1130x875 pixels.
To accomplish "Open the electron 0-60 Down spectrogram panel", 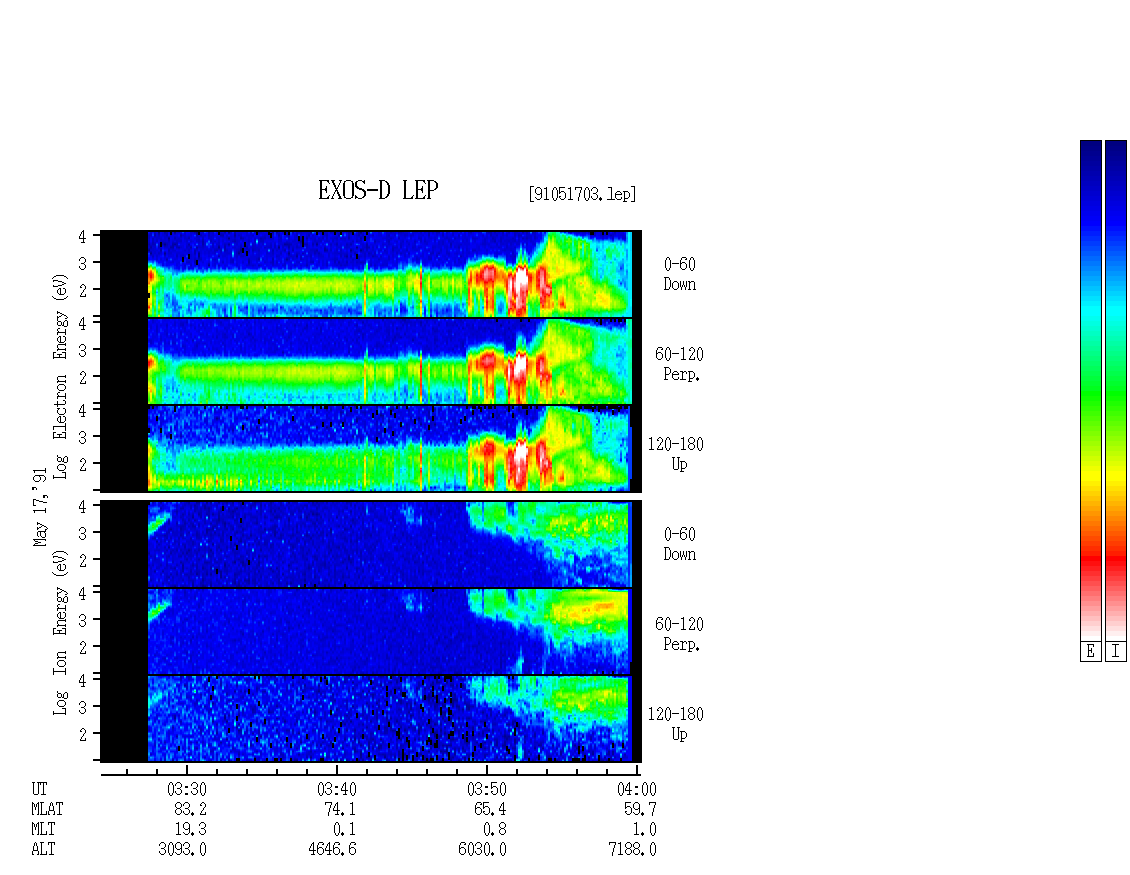I will (370, 274).
